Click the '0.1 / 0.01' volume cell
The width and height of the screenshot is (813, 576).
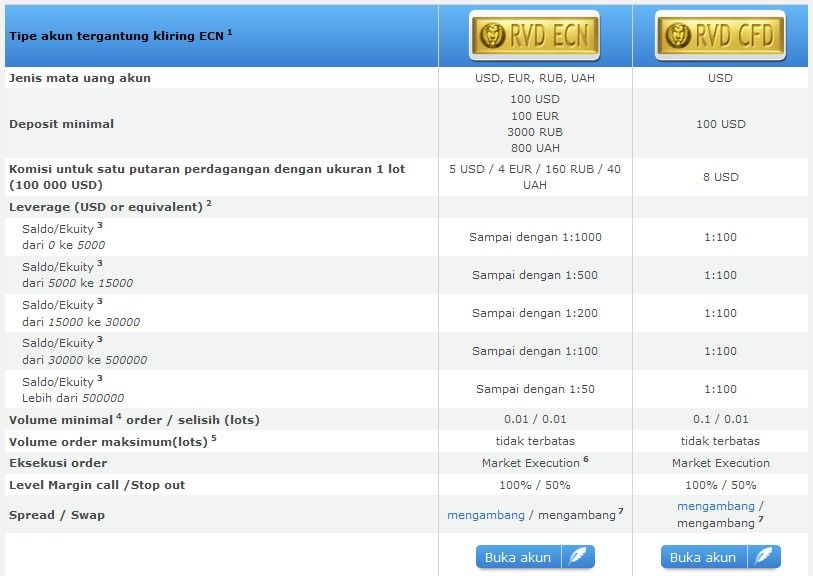point(721,419)
